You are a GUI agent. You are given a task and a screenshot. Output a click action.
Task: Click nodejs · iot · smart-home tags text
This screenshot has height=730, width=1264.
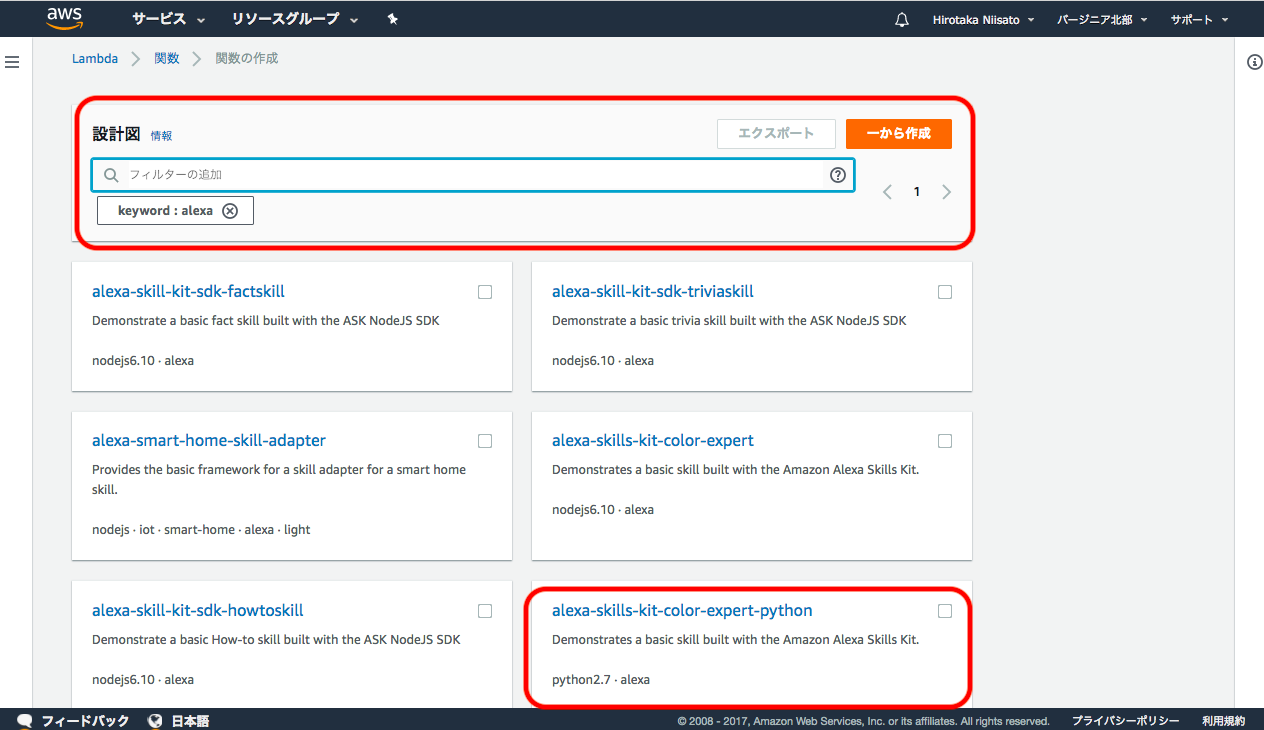click(x=201, y=530)
